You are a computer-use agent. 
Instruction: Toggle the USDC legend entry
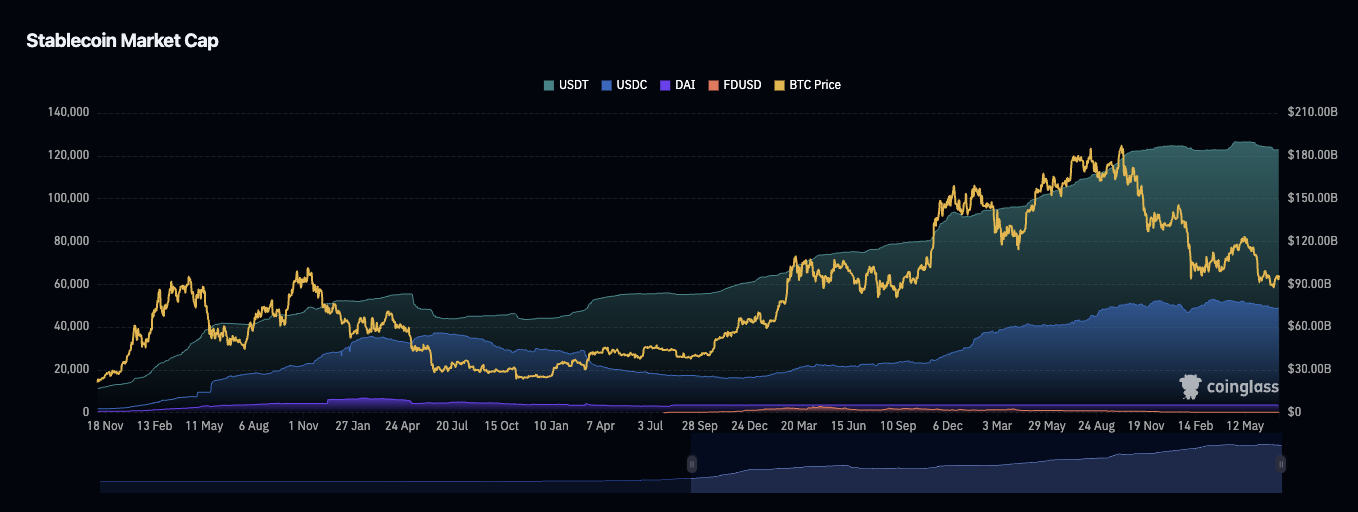(626, 85)
